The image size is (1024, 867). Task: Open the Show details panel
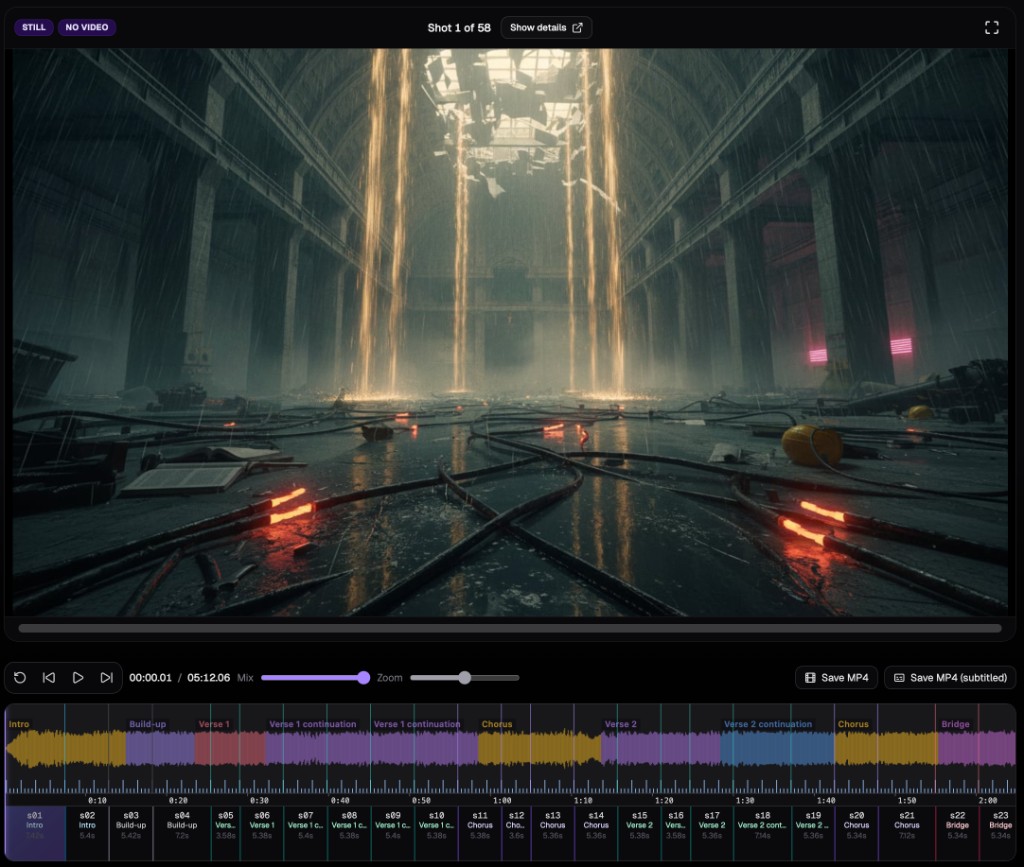545,27
